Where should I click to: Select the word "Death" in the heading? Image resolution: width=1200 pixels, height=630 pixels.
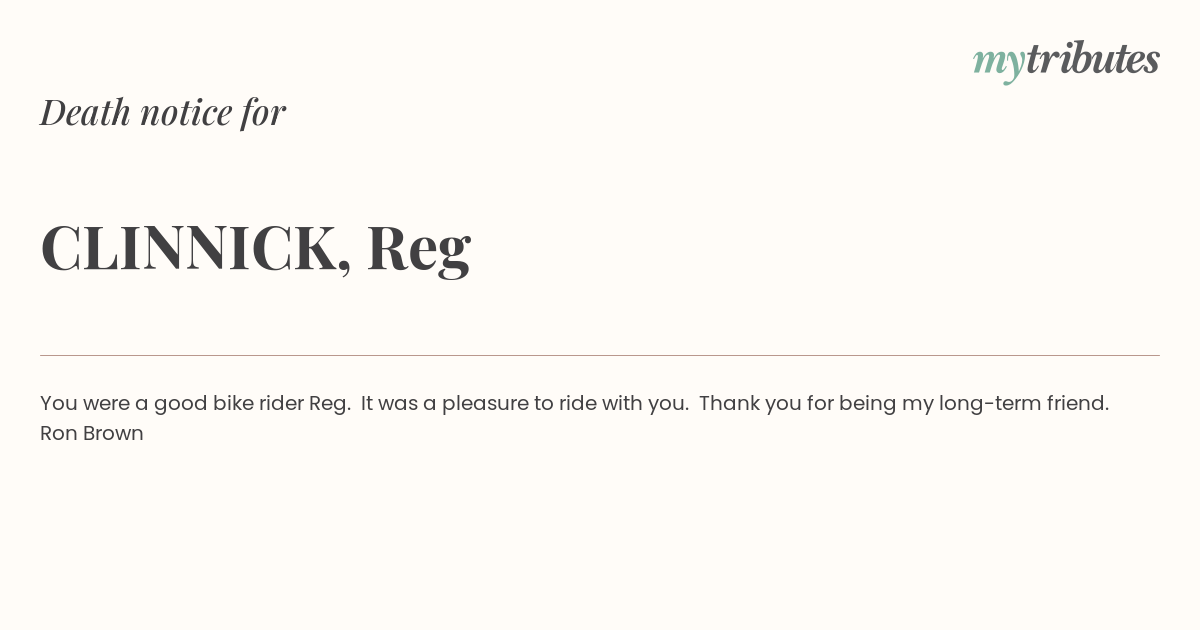point(85,112)
